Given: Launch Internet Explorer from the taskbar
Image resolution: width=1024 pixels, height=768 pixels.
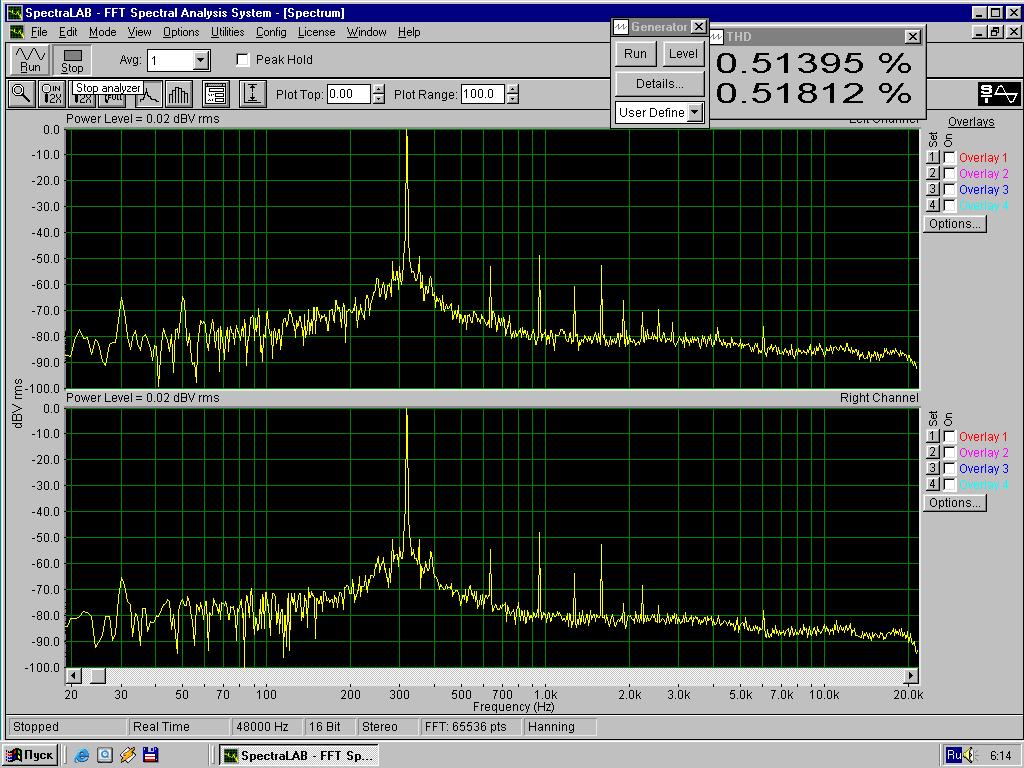Looking at the screenshot, I should (82, 755).
